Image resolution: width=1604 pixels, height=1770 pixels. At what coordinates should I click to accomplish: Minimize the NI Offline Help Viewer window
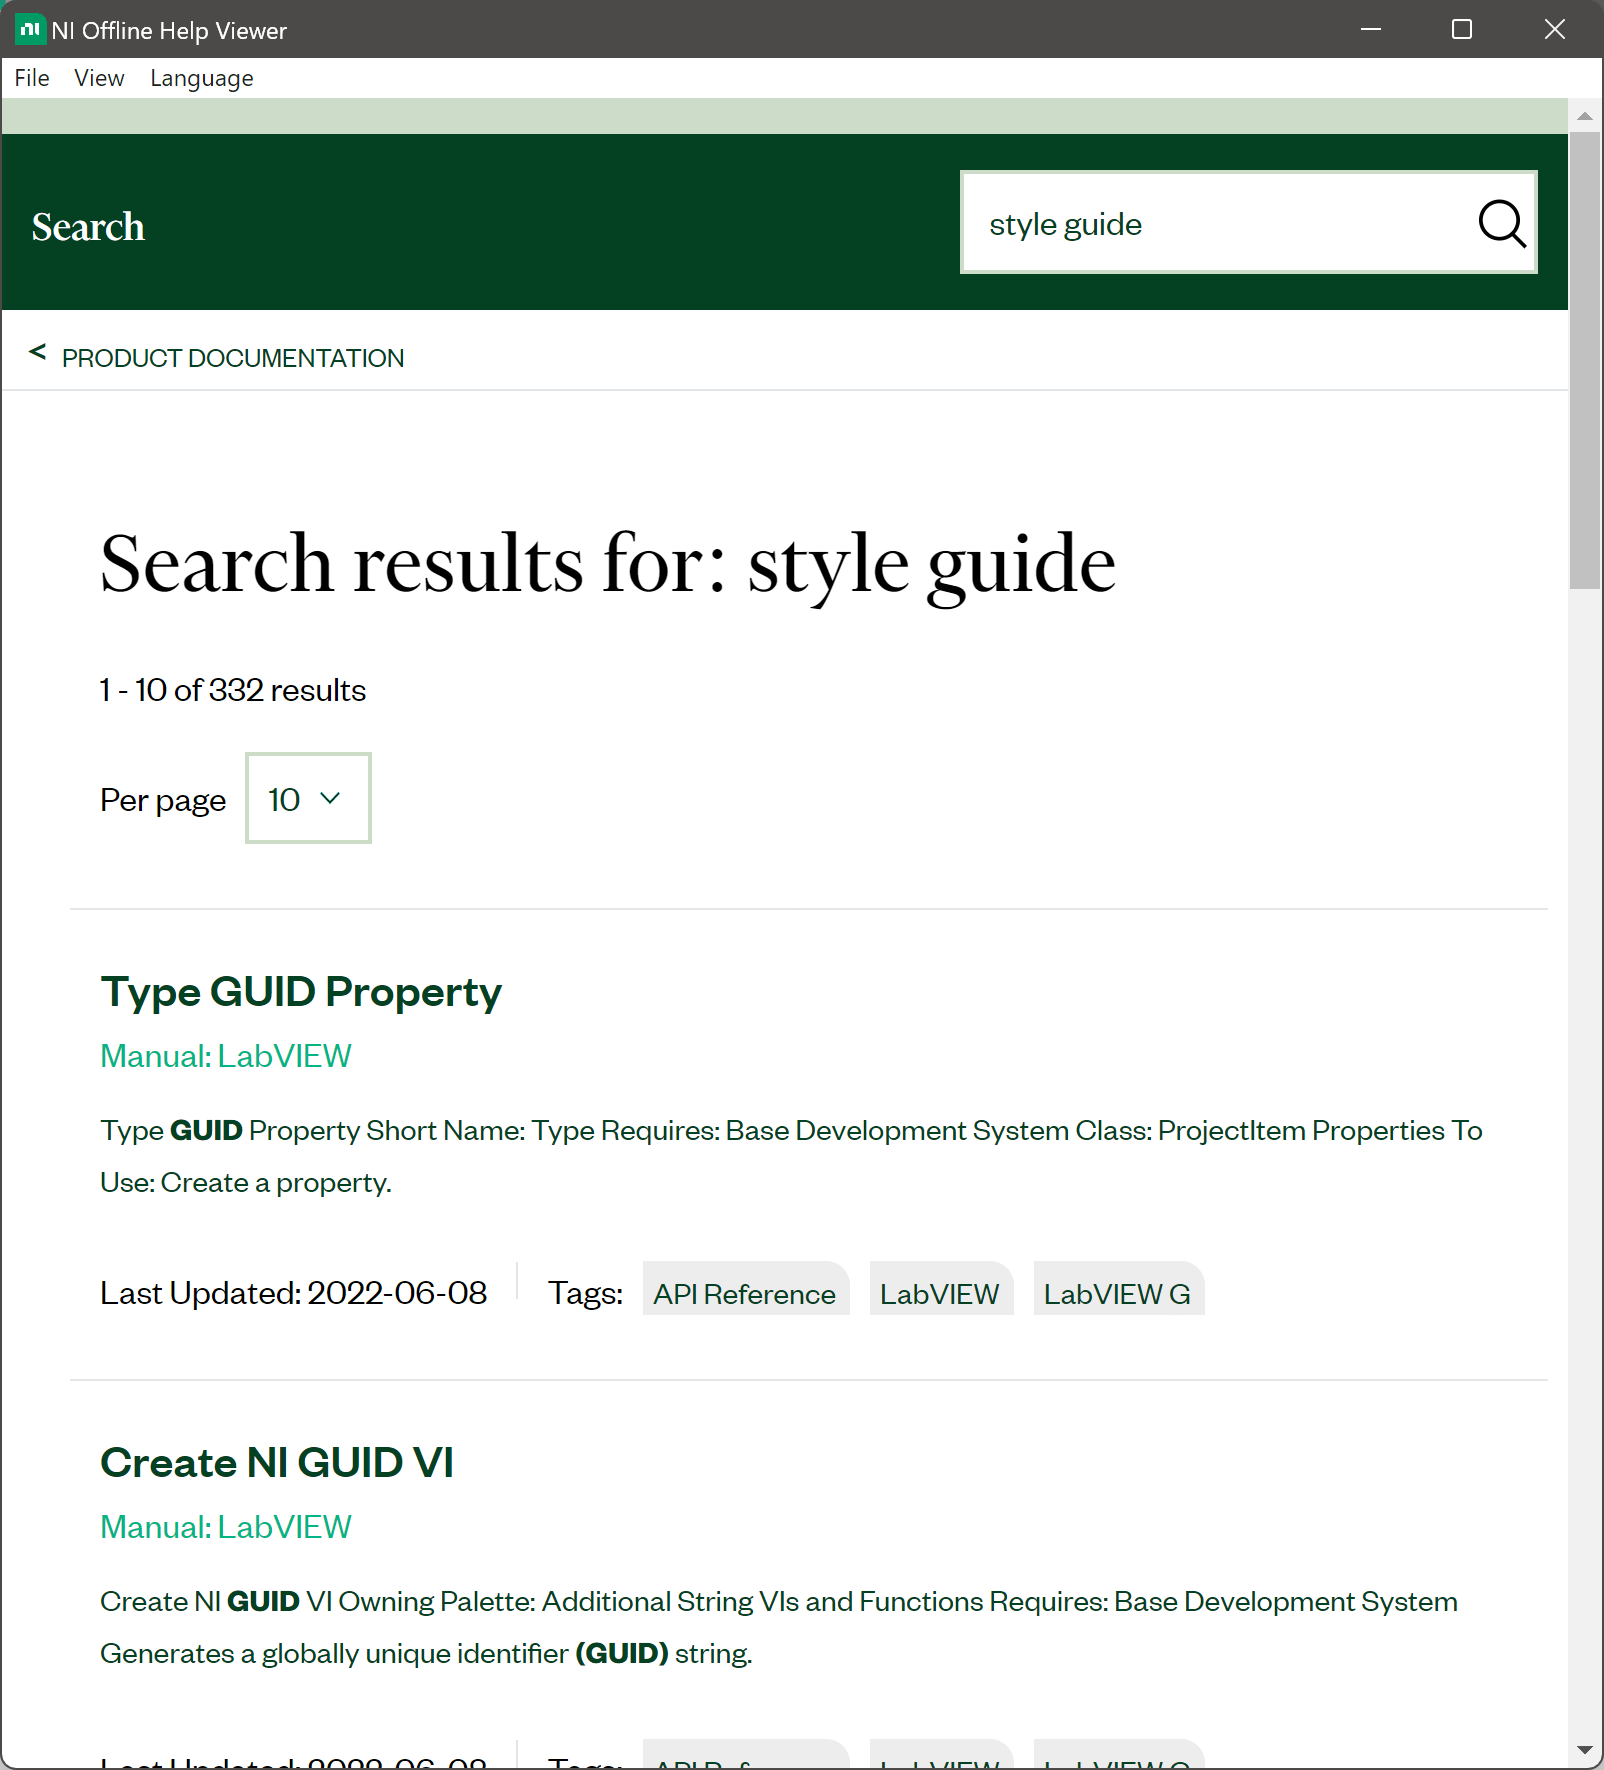pyautogui.click(x=1371, y=29)
